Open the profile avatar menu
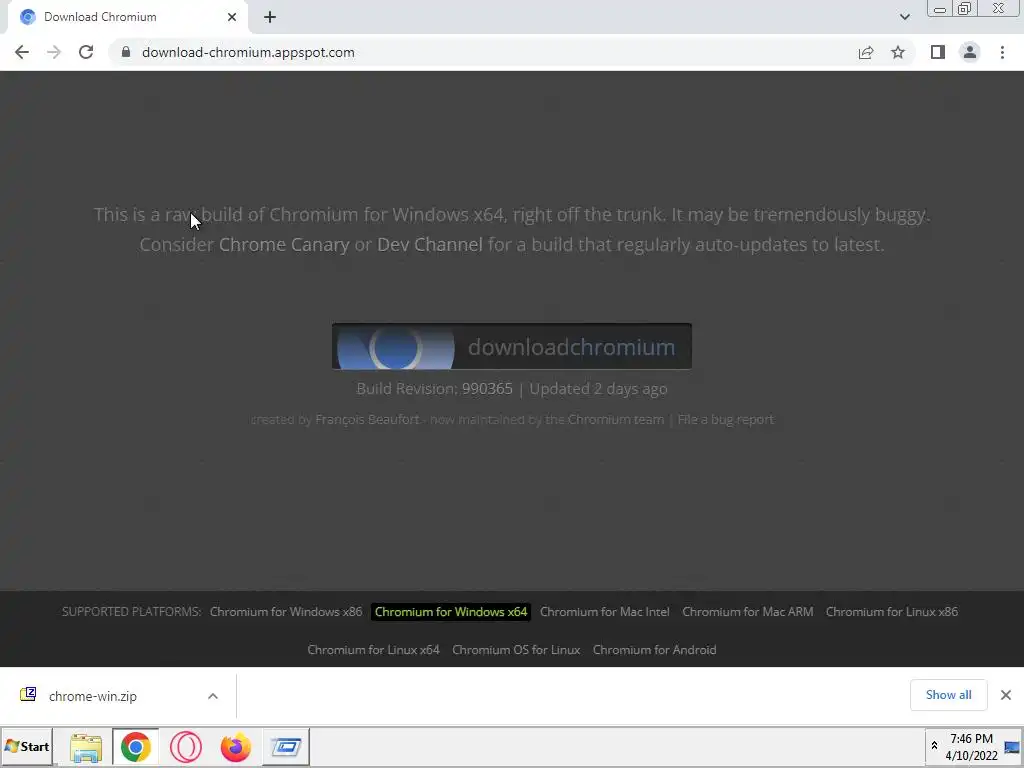The height and width of the screenshot is (768, 1024). (x=970, y=52)
